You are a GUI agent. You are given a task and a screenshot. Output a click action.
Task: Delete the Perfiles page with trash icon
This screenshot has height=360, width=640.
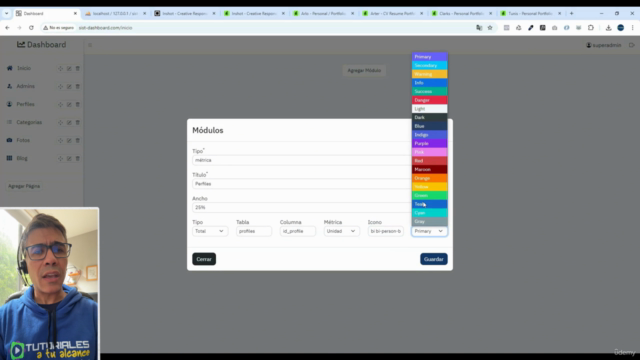pyautogui.click(x=78, y=104)
